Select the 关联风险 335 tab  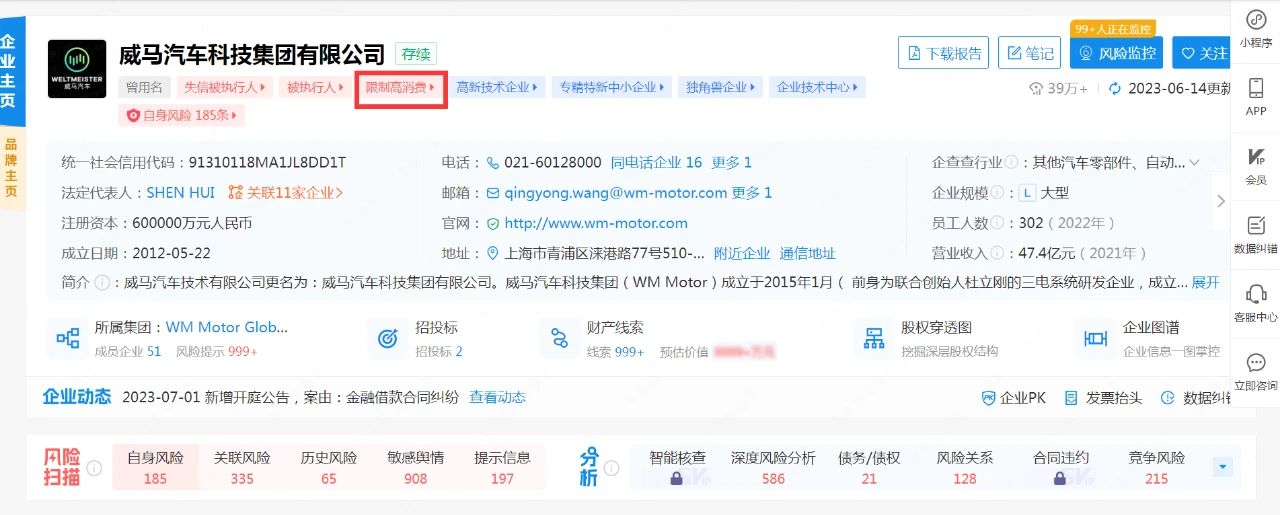click(x=242, y=468)
